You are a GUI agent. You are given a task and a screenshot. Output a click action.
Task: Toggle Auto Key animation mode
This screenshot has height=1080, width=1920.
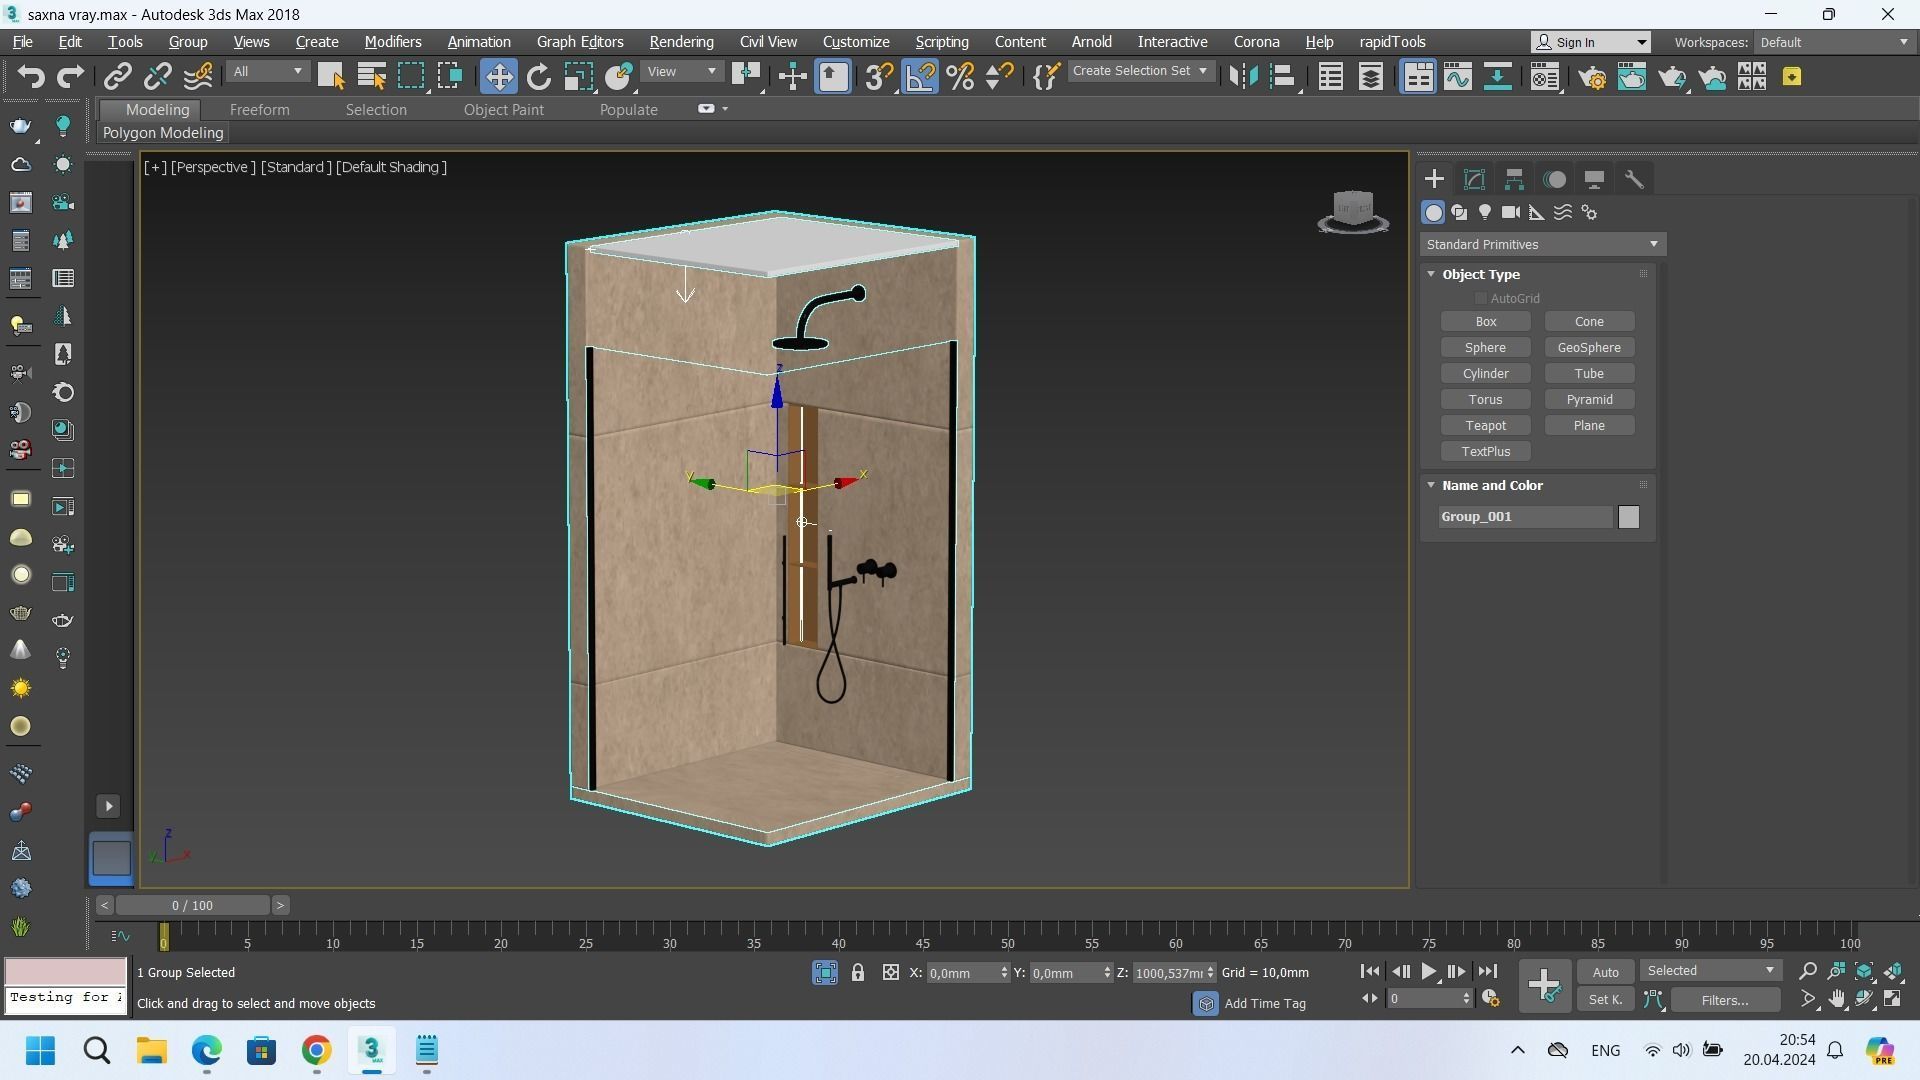pos(1605,972)
